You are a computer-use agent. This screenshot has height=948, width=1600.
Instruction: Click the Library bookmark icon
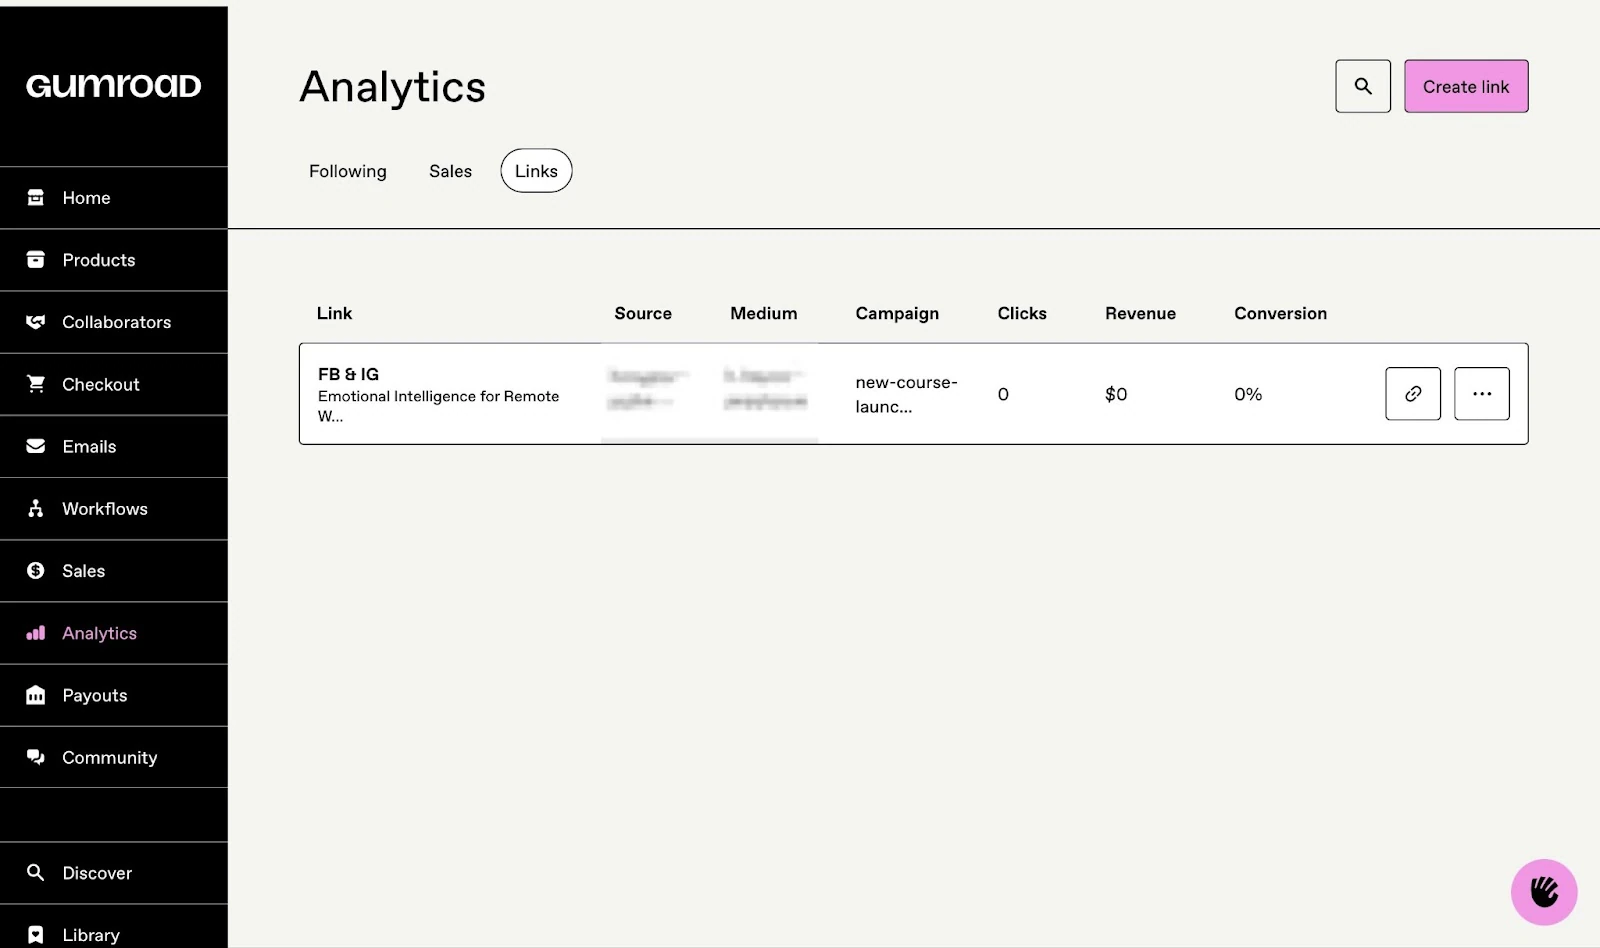point(36,934)
